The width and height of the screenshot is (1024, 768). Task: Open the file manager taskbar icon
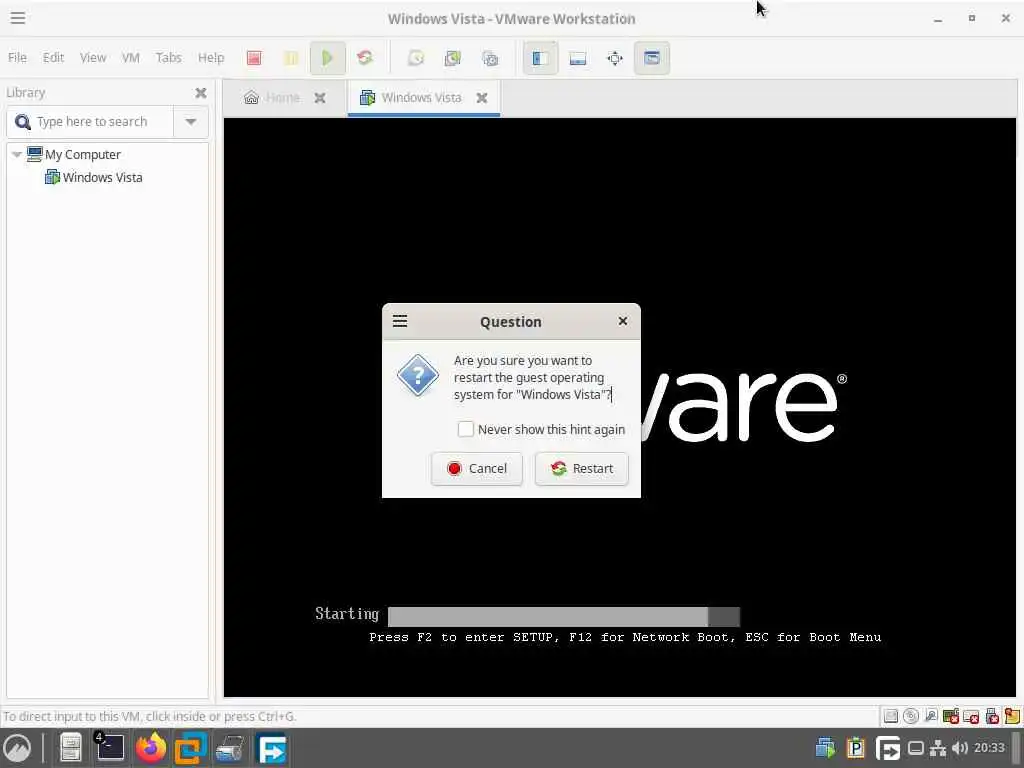pos(71,748)
